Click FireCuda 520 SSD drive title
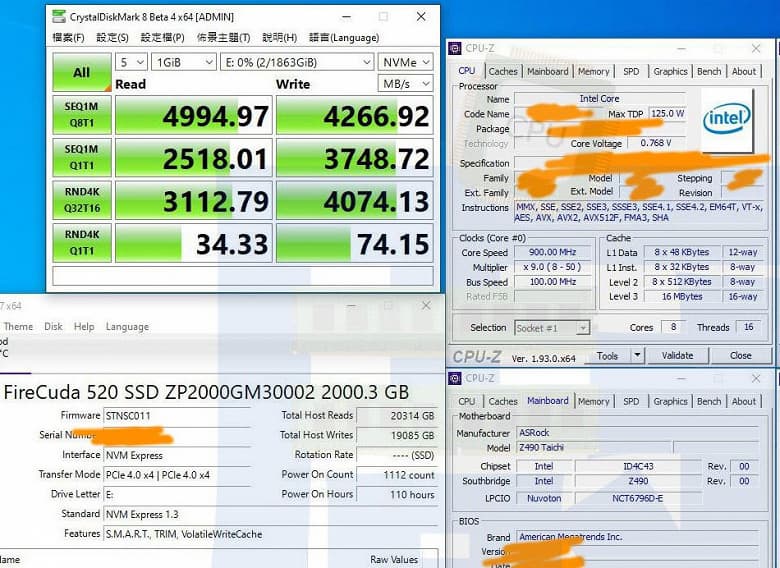Viewport: 780px width, 568px height. click(206, 392)
